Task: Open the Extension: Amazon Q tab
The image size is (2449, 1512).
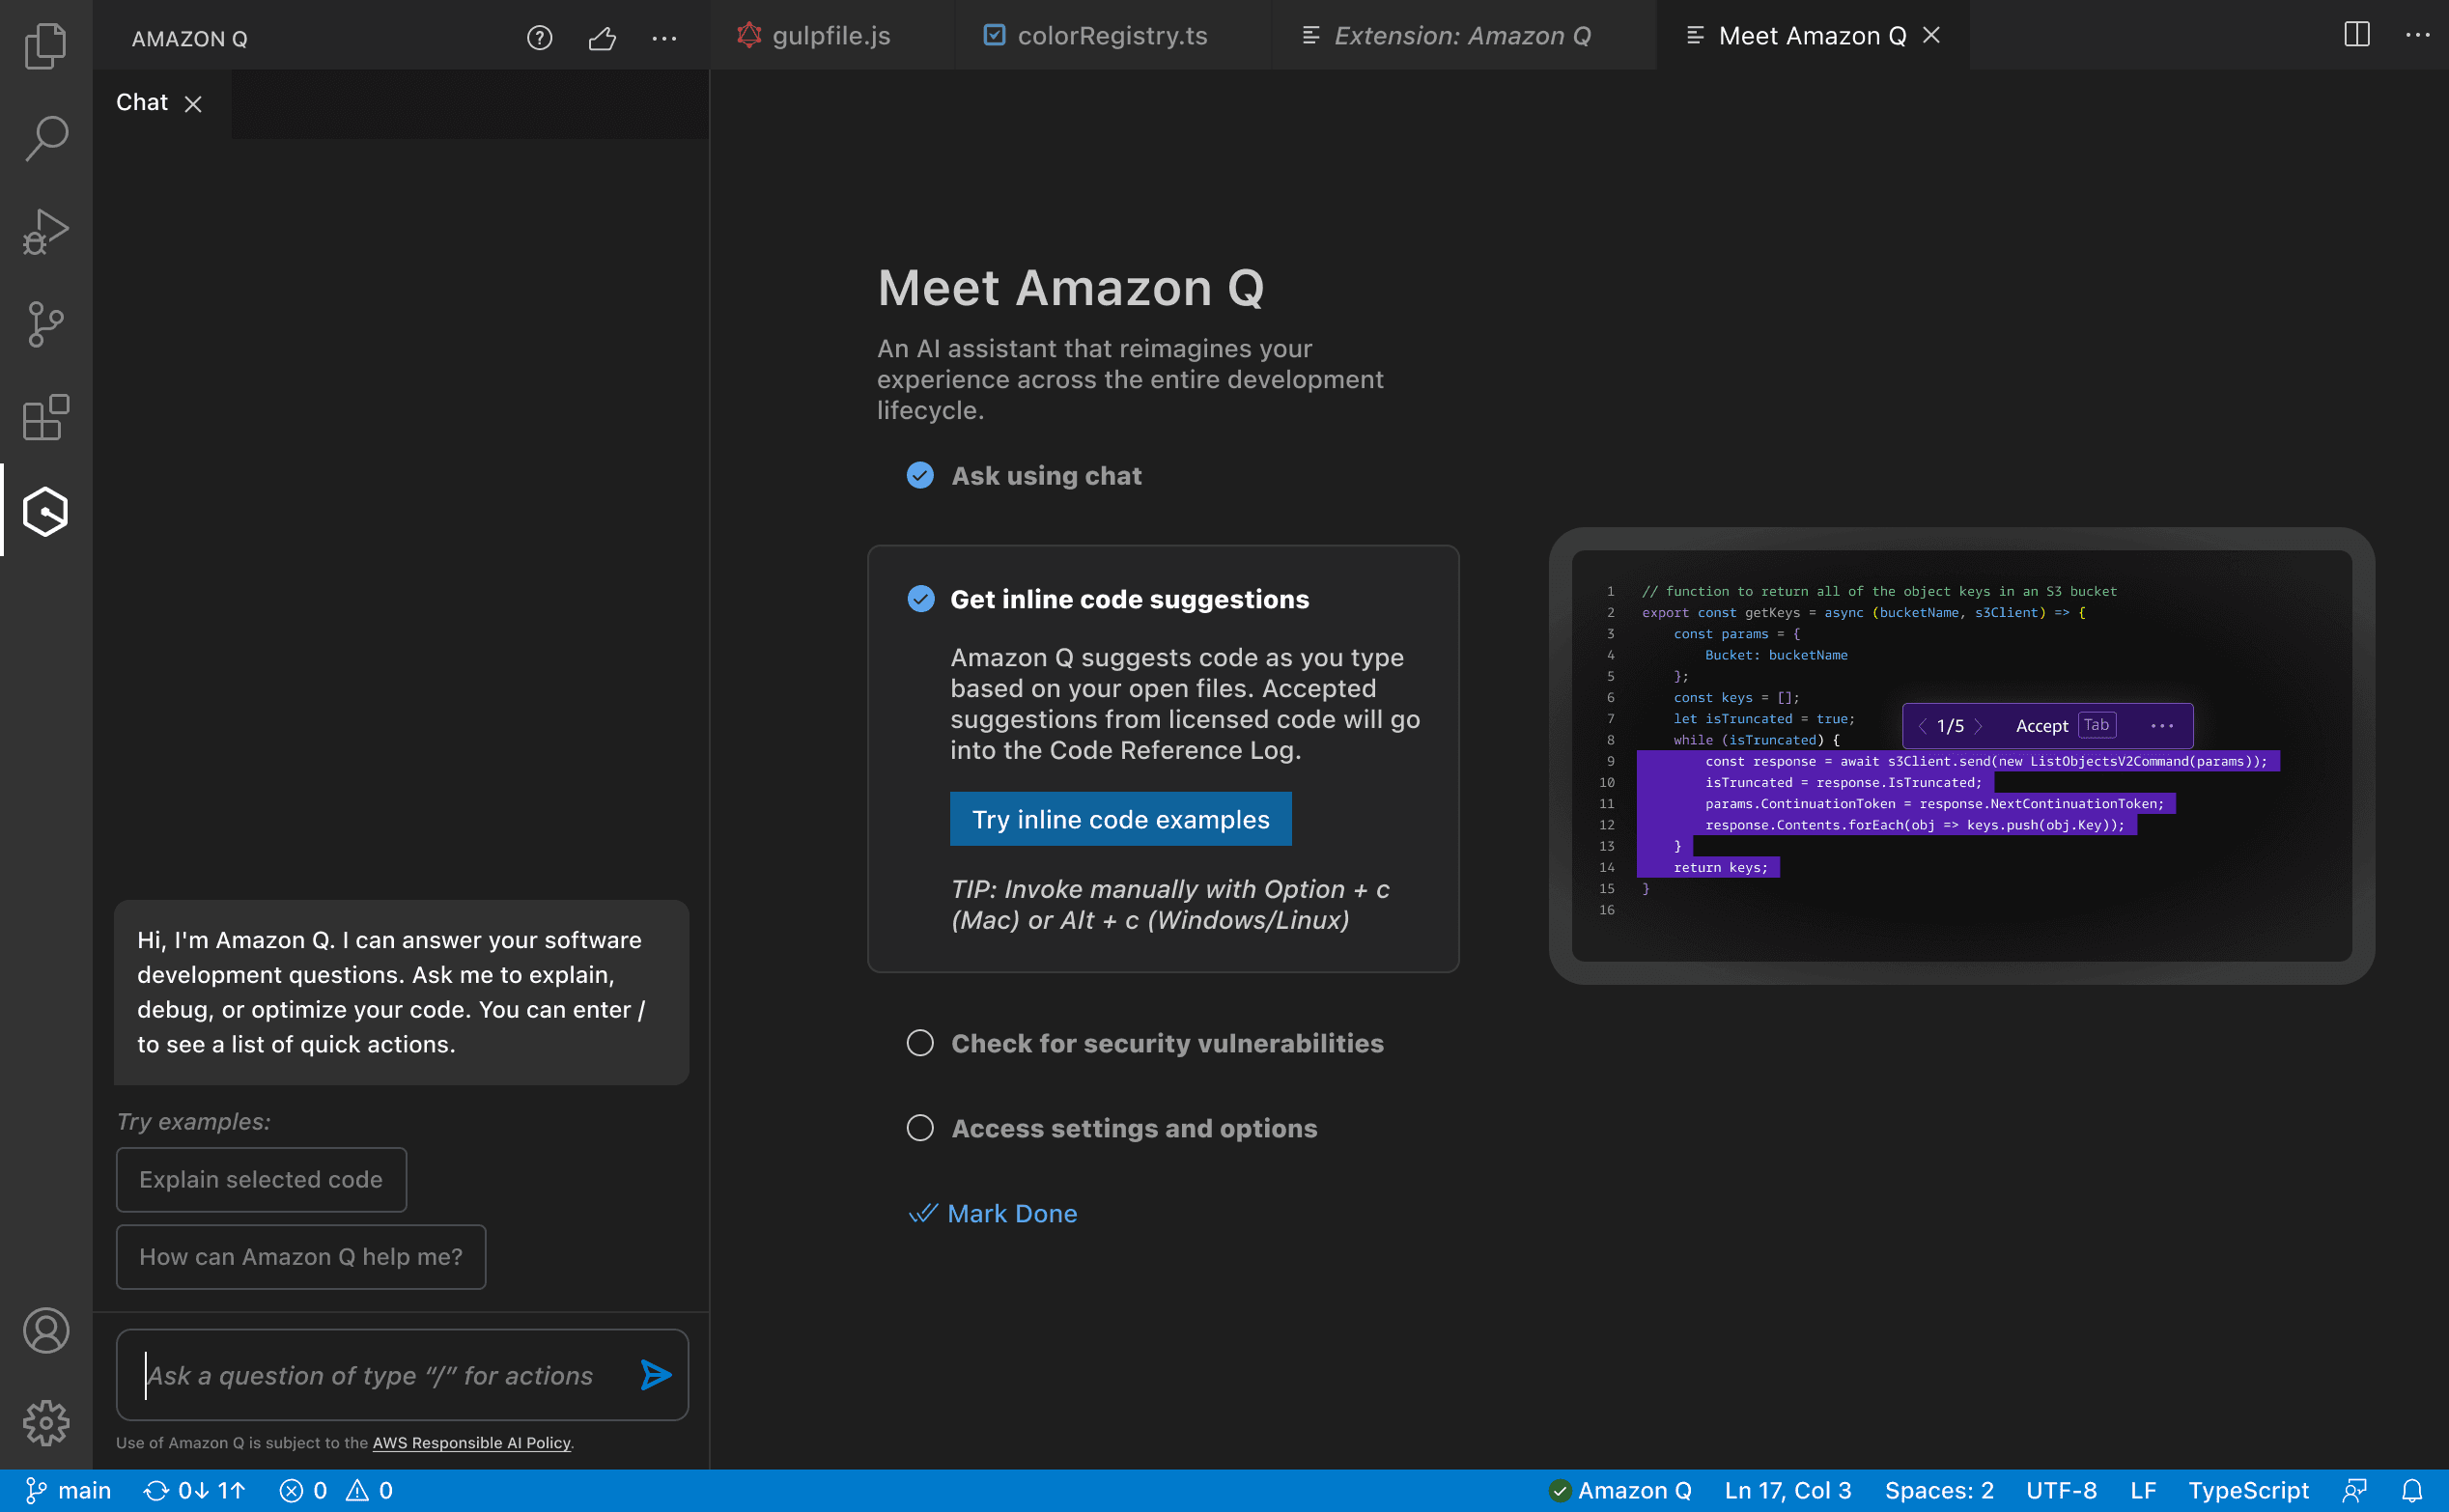Action: click(x=1463, y=35)
